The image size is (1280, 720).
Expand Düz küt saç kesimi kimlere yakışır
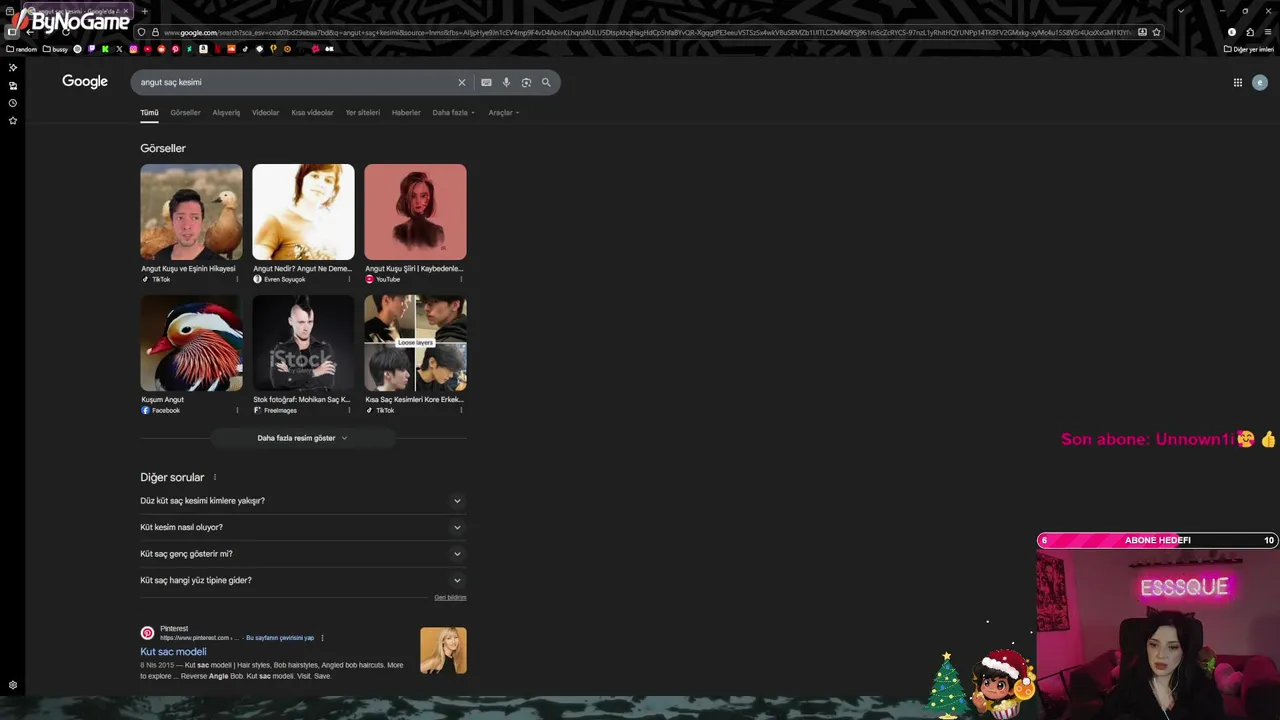(x=303, y=501)
